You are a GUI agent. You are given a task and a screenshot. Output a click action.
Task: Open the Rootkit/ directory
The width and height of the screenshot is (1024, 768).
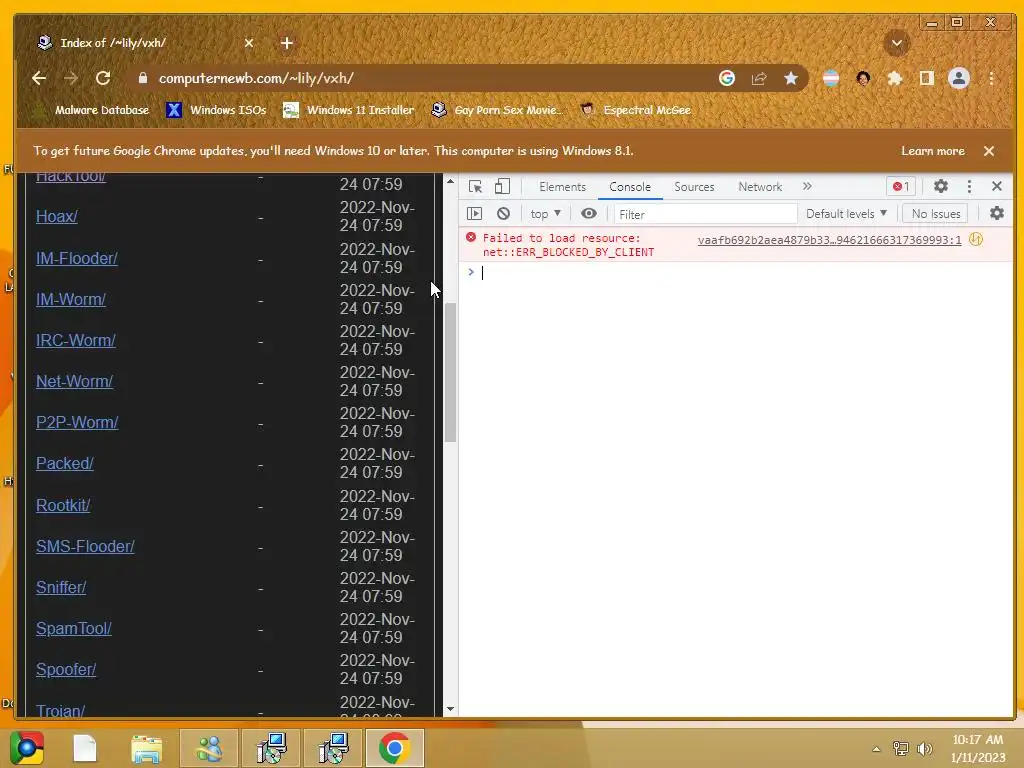click(63, 505)
